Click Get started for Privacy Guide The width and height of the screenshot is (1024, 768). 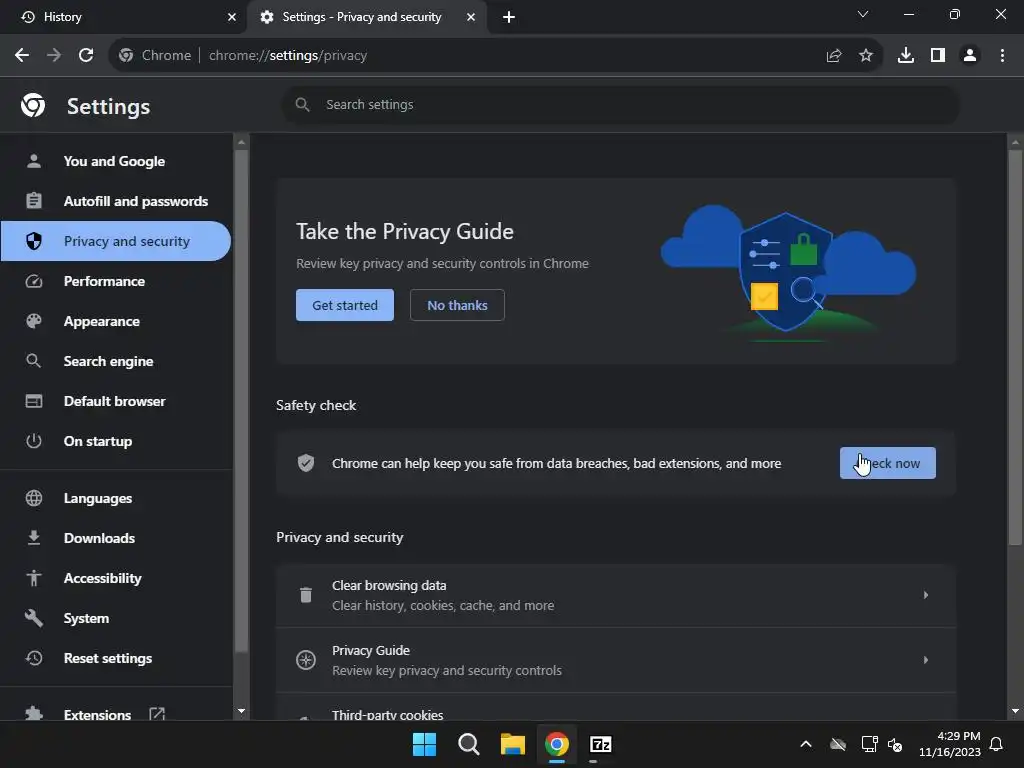(345, 305)
